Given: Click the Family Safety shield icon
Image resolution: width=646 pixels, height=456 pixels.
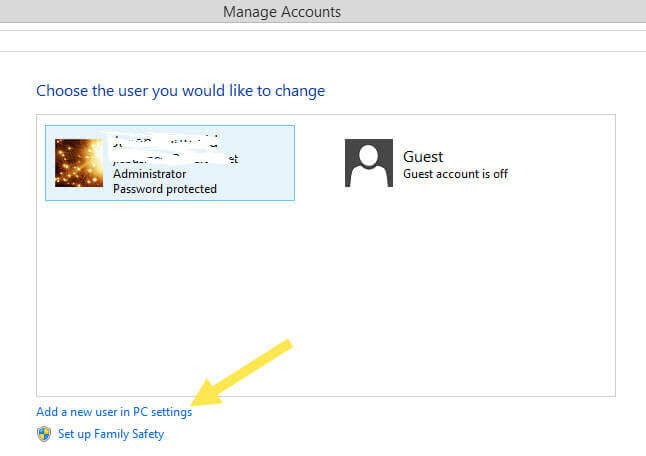Looking at the screenshot, I should pos(44,434).
